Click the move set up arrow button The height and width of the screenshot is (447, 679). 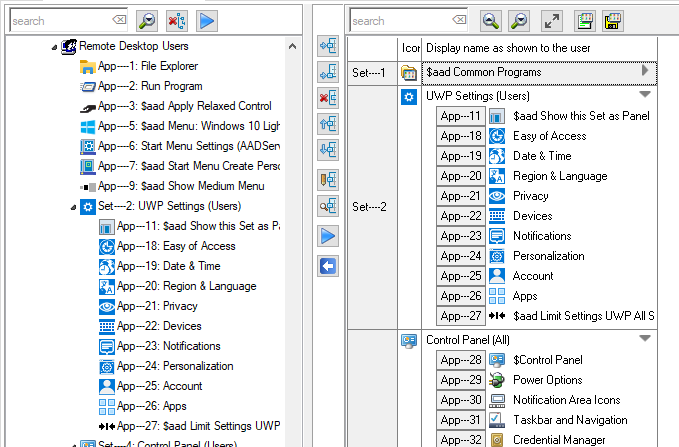point(328,124)
